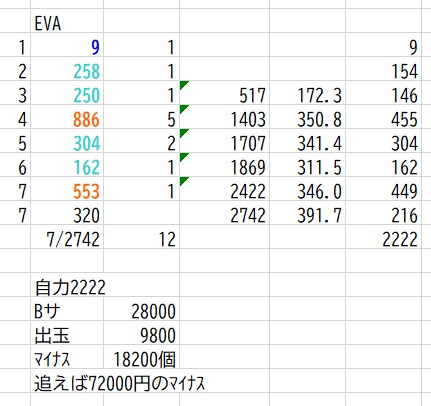Select the teal 258 cell
Image resolution: width=431 pixels, height=406 pixels.
coord(67,71)
